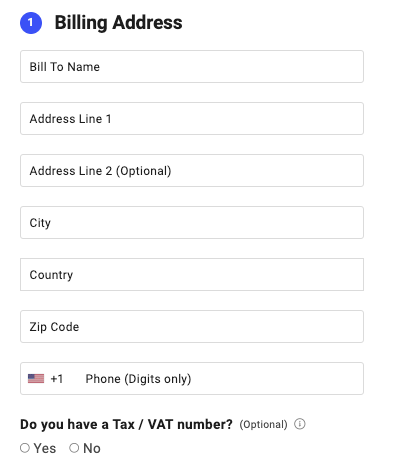The image size is (401, 469).
Task: Open the Tax / VAT info tooltip icon
Action: tap(299, 424)
